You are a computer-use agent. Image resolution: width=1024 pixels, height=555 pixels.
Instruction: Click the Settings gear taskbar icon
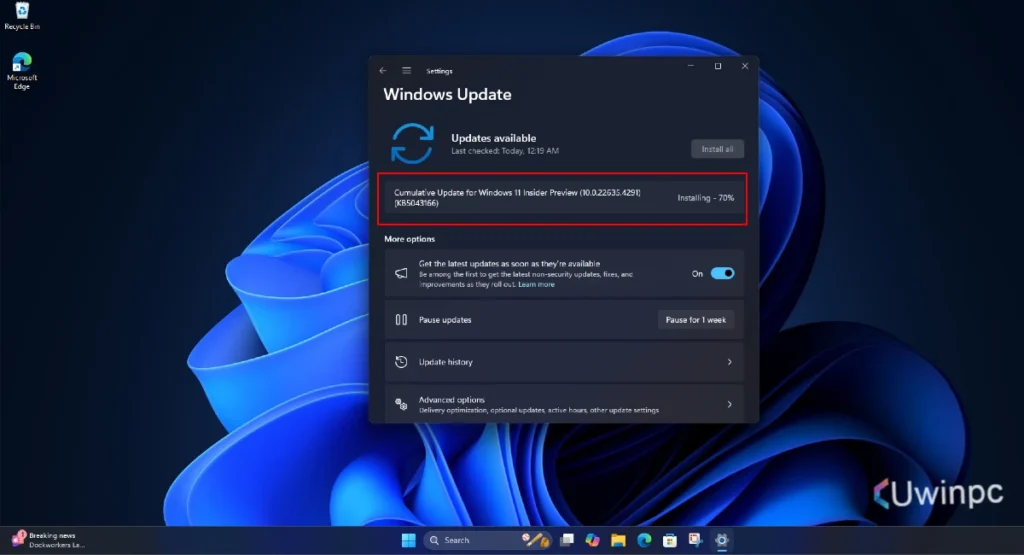pos(721,540)
